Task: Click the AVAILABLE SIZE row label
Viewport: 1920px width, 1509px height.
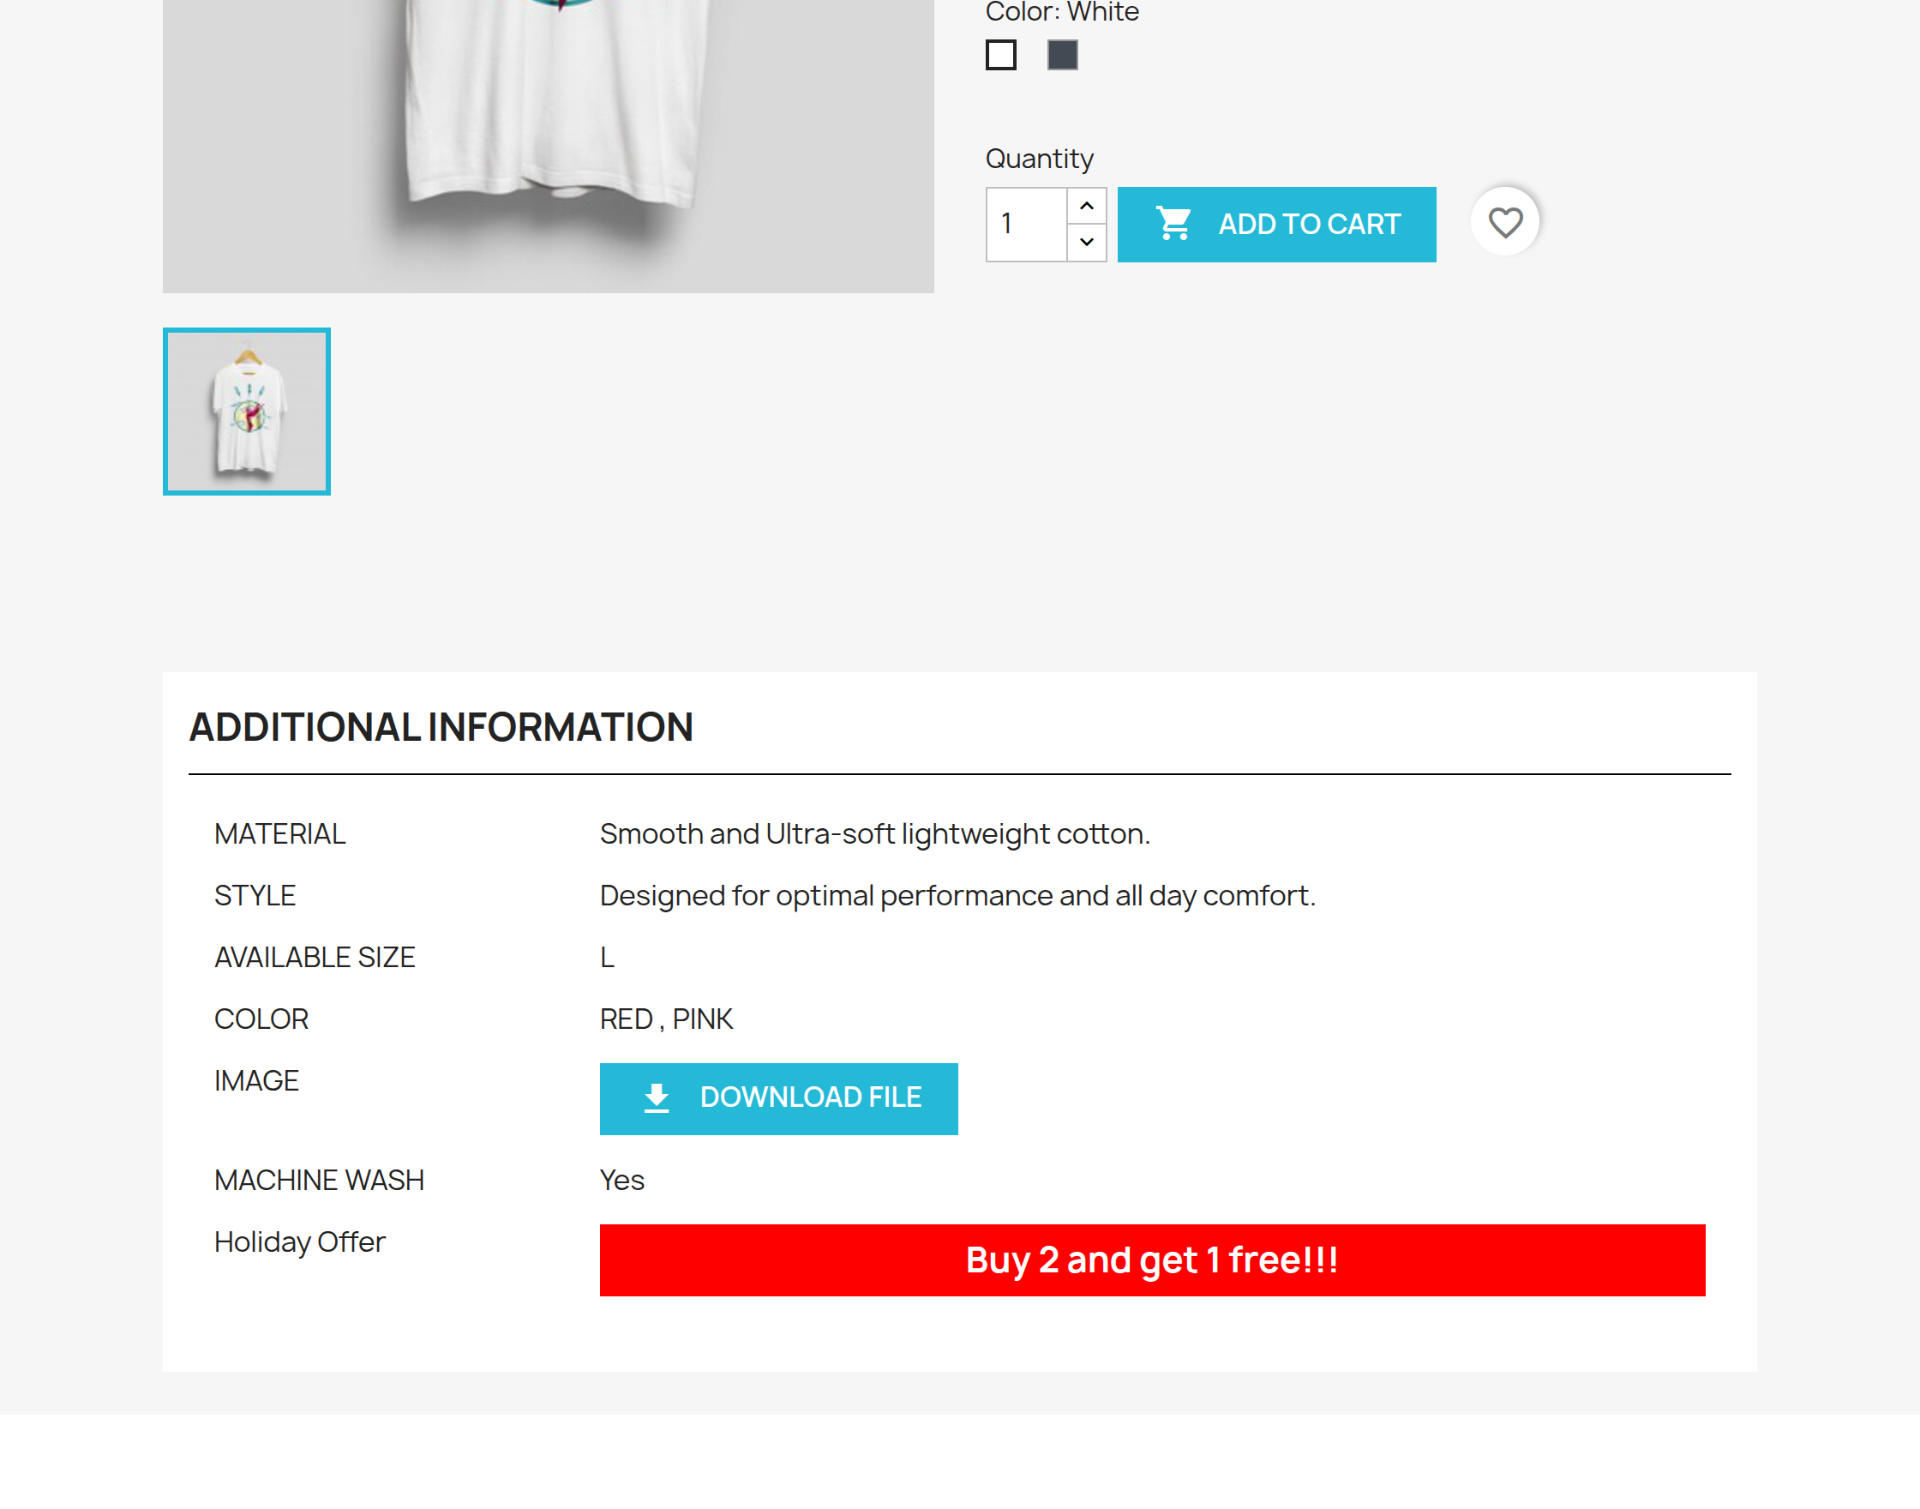Action: tap(314, 957)
